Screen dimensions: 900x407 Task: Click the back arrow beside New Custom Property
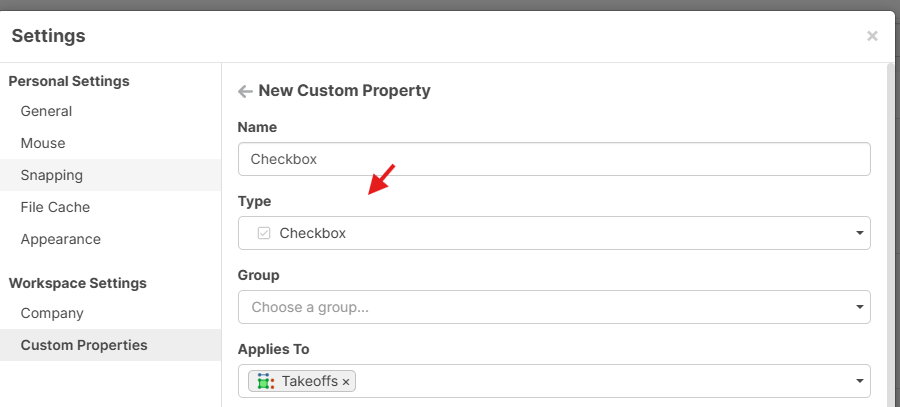[245, 91]
